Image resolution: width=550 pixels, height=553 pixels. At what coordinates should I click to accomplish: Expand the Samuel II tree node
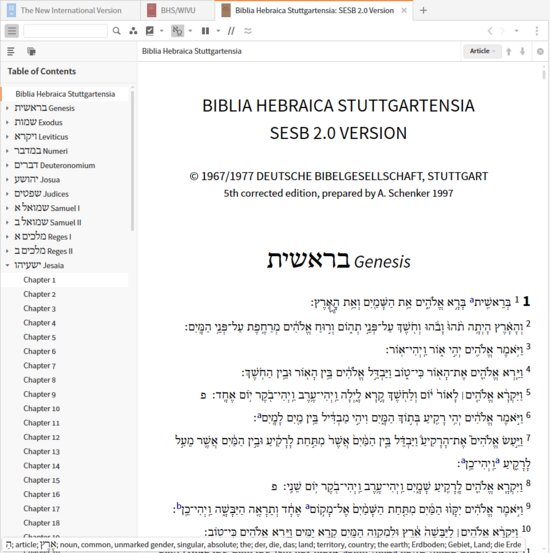(x=7, y=222)
